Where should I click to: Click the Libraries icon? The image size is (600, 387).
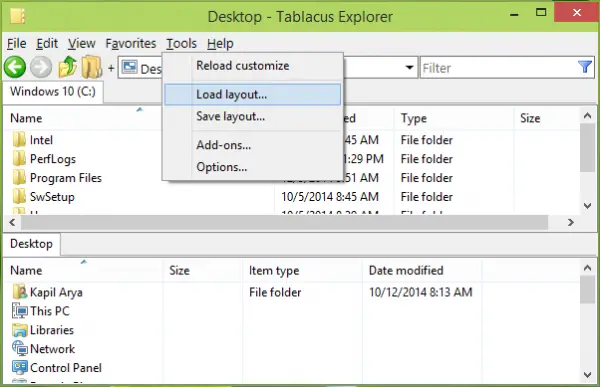20,330
